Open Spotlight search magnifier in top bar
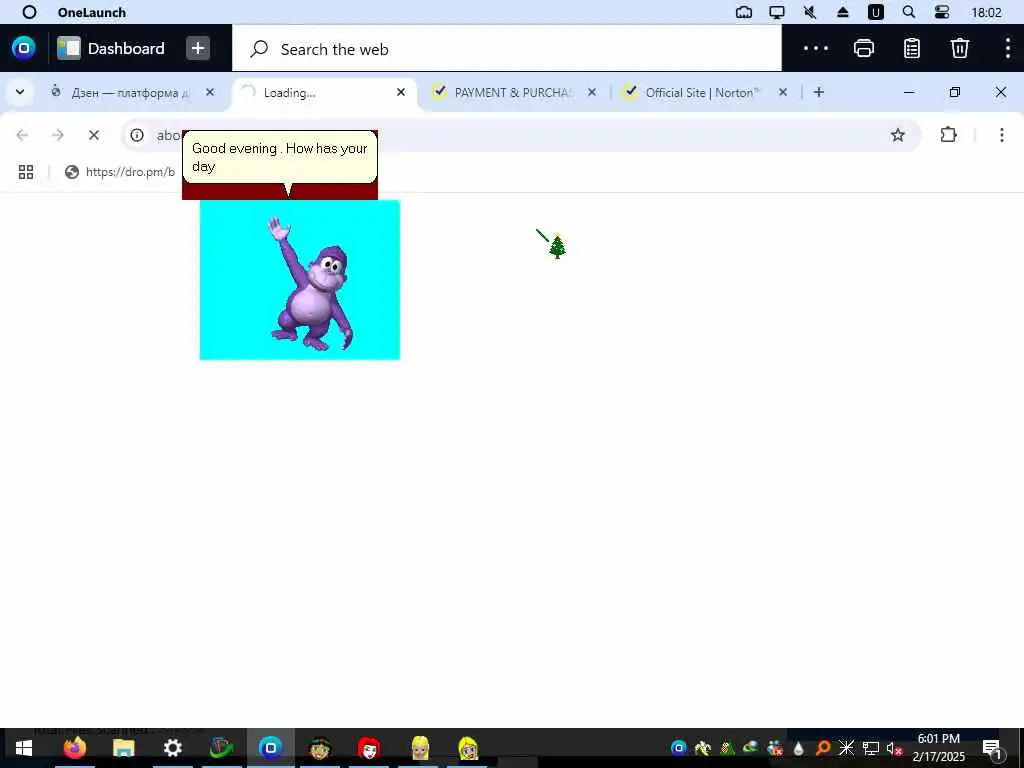 click(x=908, y=12)
